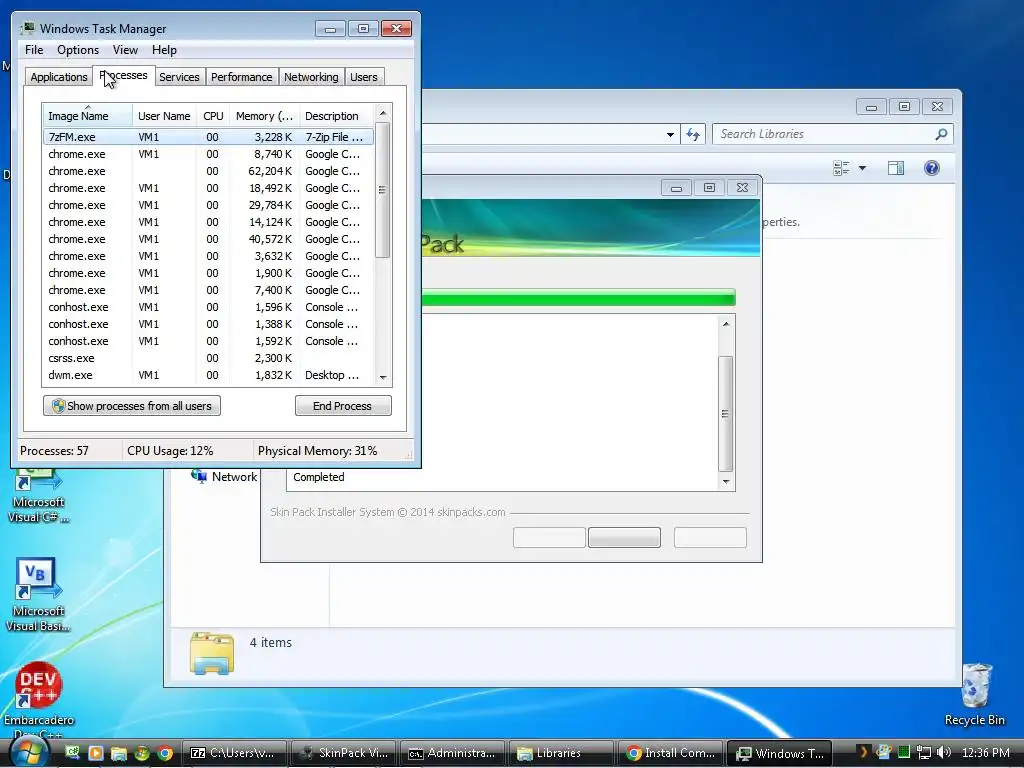This screenshot has height=768, width=1024.
Task: Switch to the Applications tab
Action: pos(59,77)
